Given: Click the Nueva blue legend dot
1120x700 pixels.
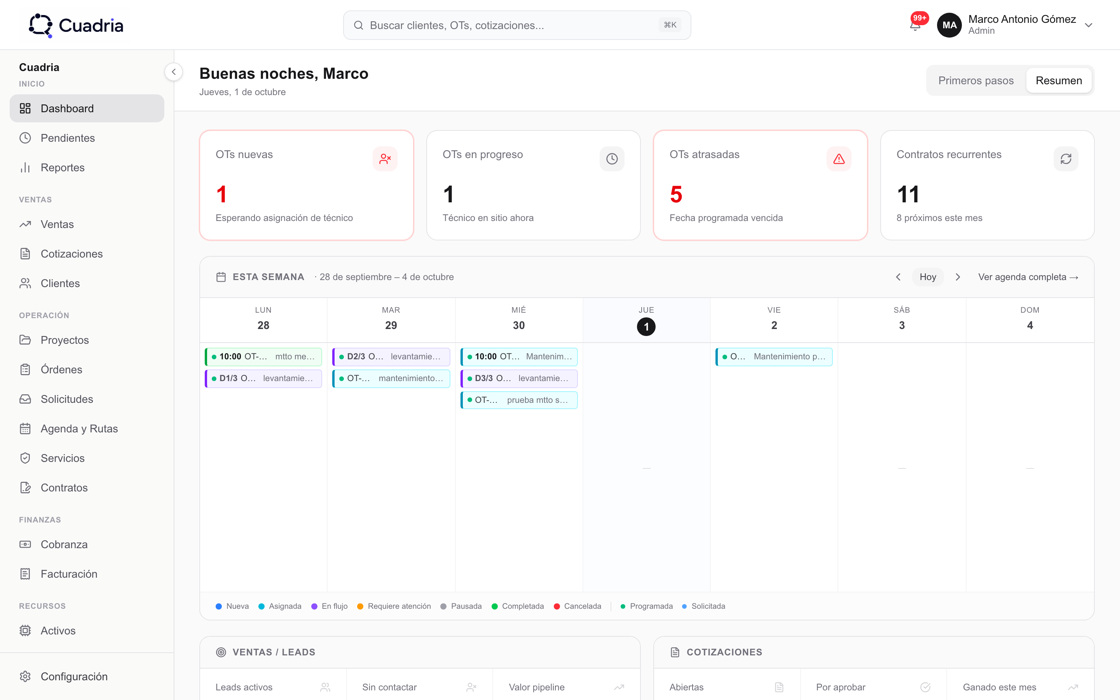Looking at the screenshot, I should click(x=219, y=606).
